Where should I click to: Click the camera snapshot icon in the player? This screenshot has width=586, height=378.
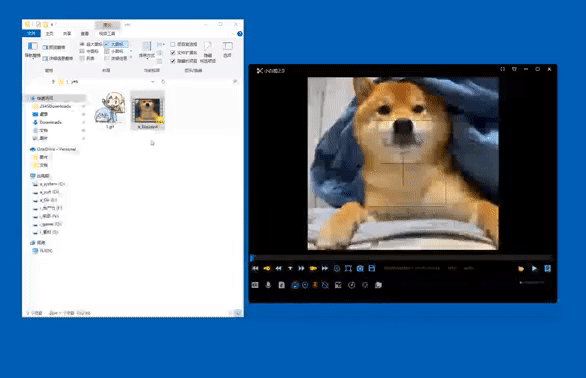coord(360,268)
